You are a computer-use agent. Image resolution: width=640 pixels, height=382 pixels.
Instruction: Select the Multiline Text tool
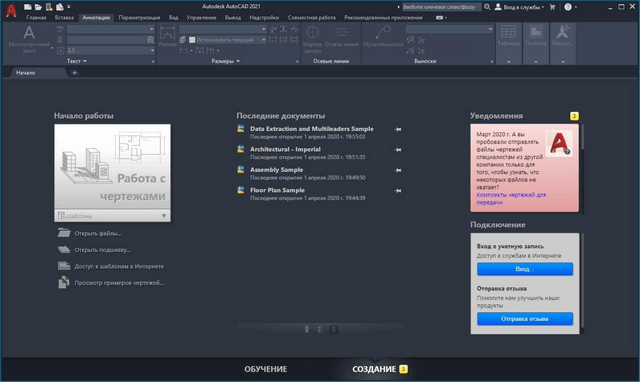29,39
